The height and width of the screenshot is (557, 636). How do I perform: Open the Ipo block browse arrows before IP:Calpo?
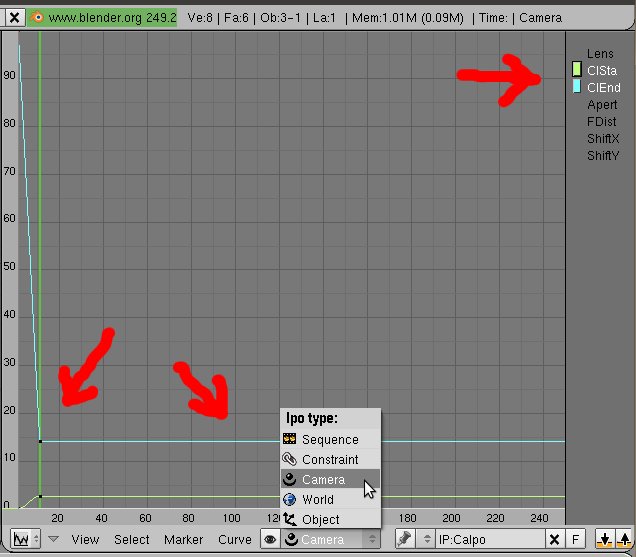426,539
